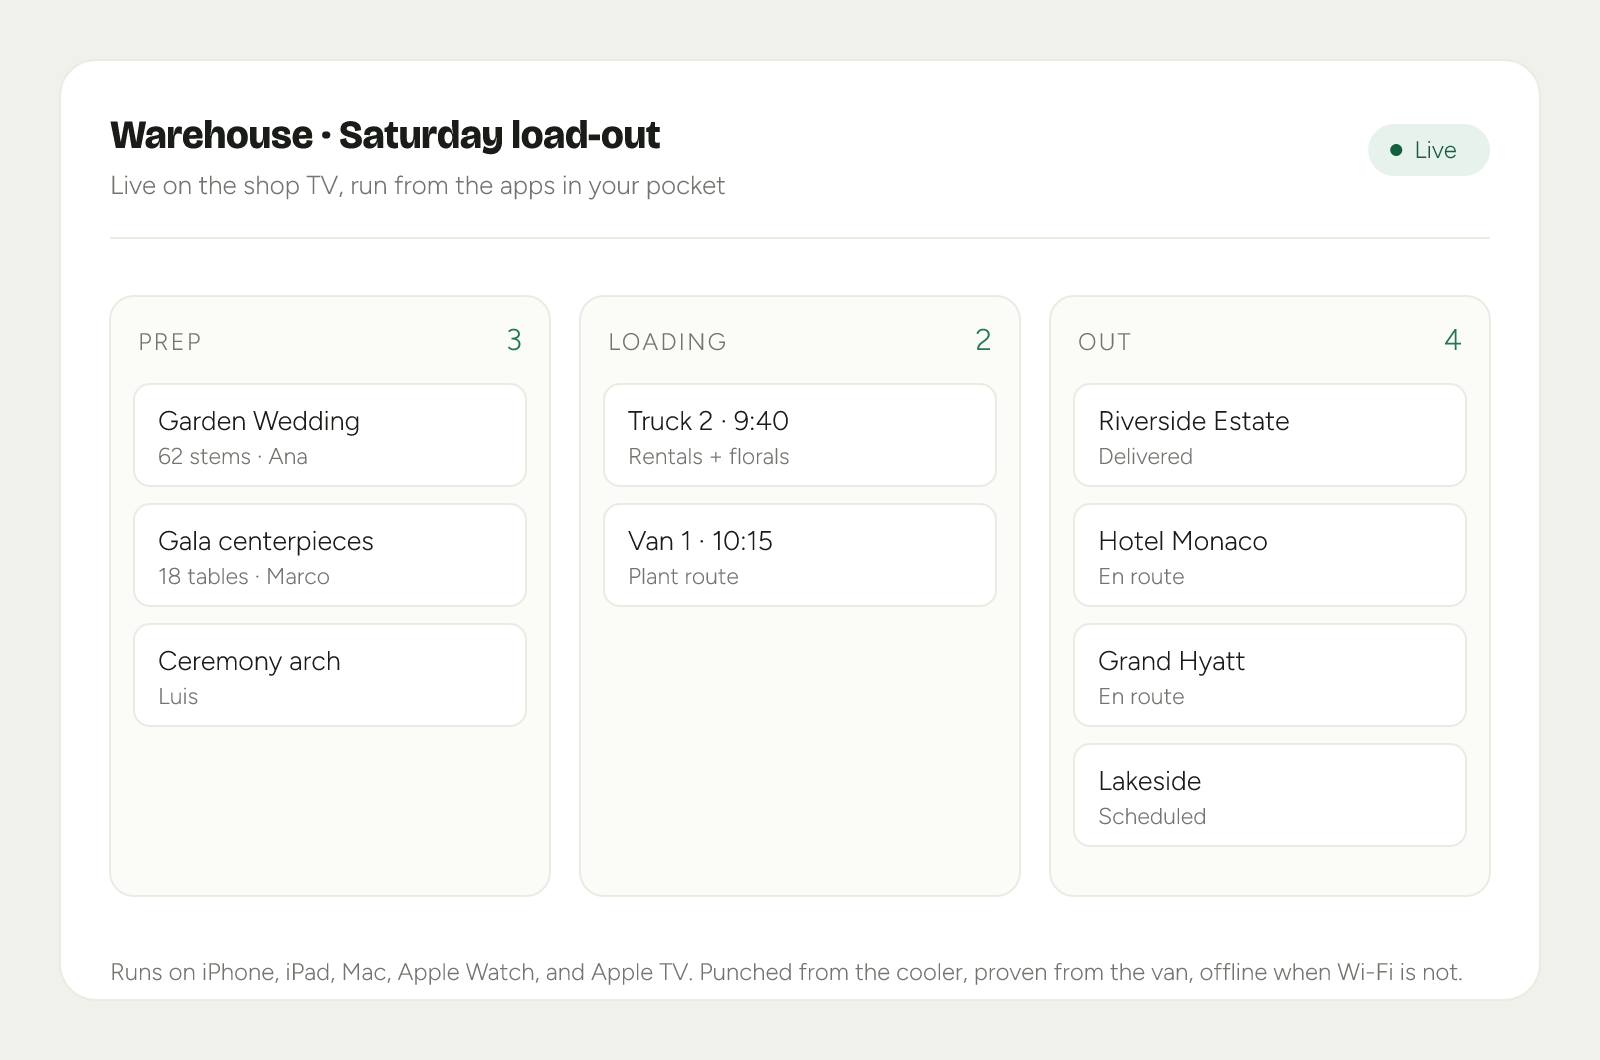Open the Hotel Monaco card
Screen dimensions: 1600x1060
pyautogui.click(x=1270, y=555)
